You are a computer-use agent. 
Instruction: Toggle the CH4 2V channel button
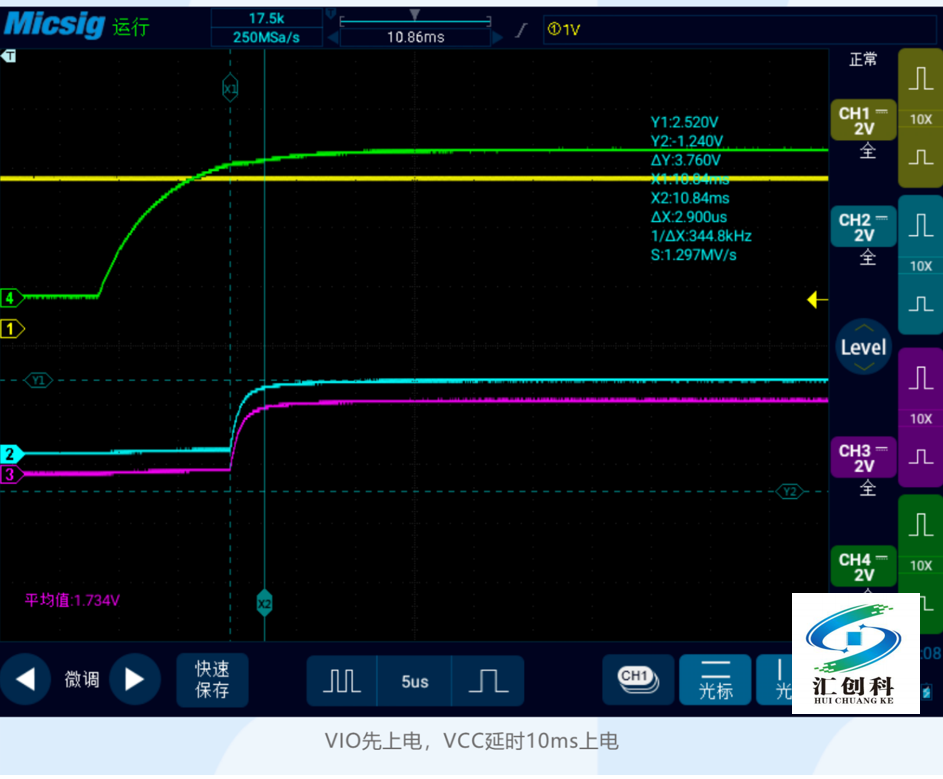pyautogui.click(x=863, y=567)
